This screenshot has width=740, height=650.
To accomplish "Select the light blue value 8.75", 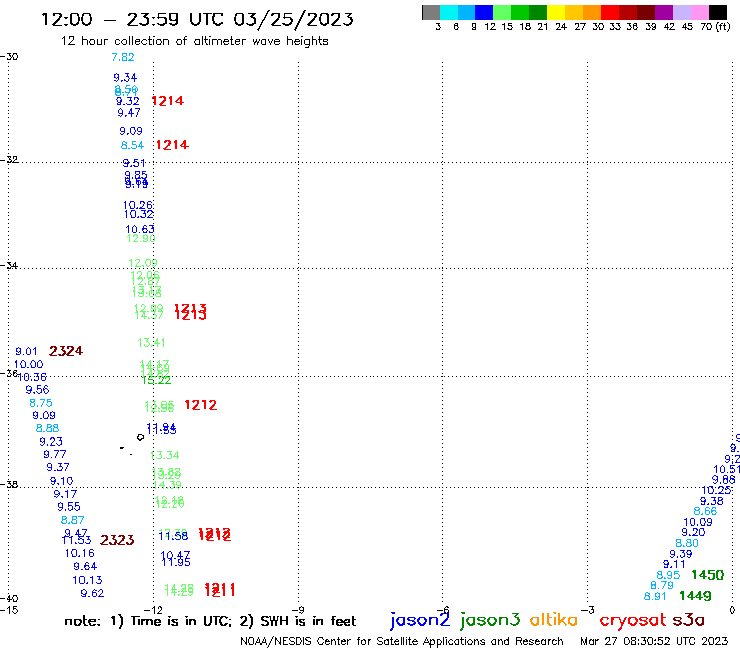I will click(41, 403).
